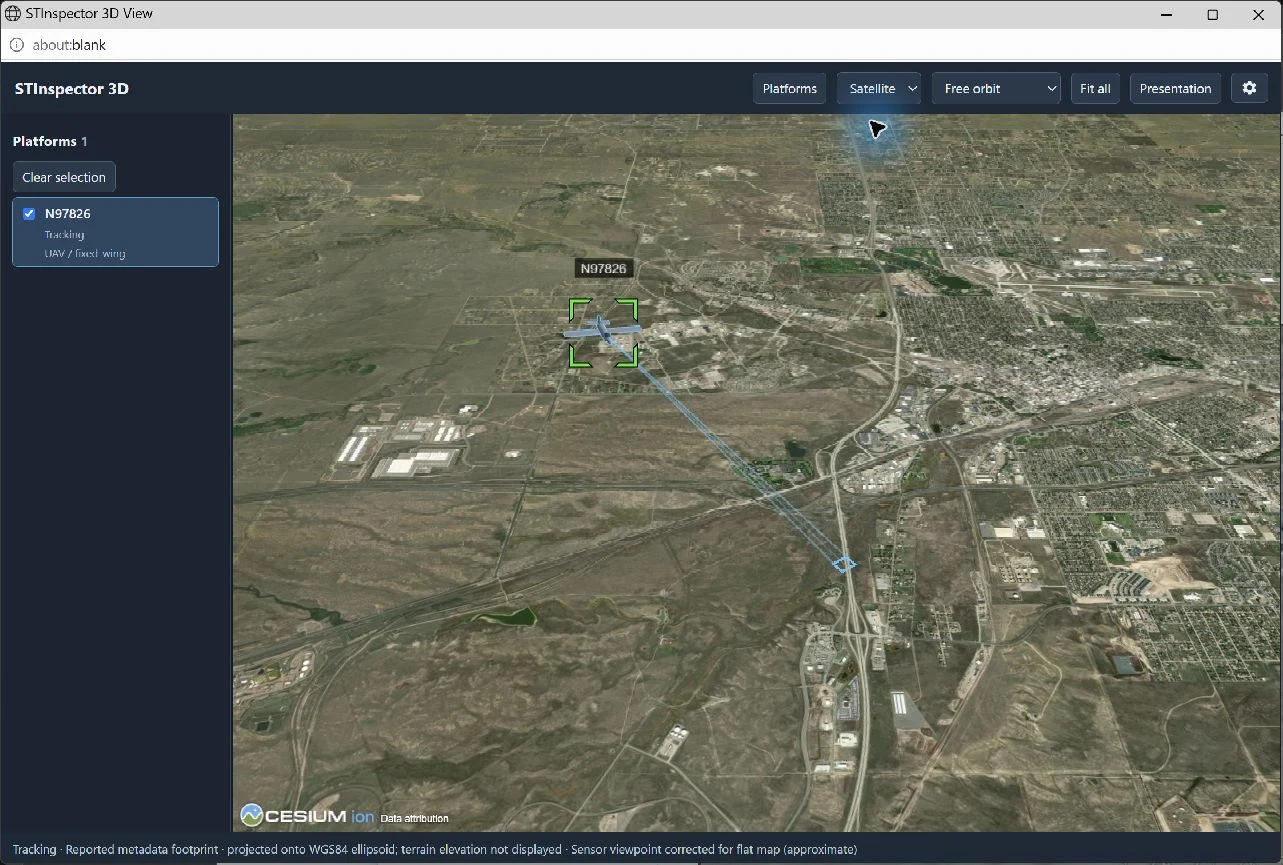This screenshot has width=1283, height=865.
Task: Click the globe icon in title bar
Action: (13, 14)
